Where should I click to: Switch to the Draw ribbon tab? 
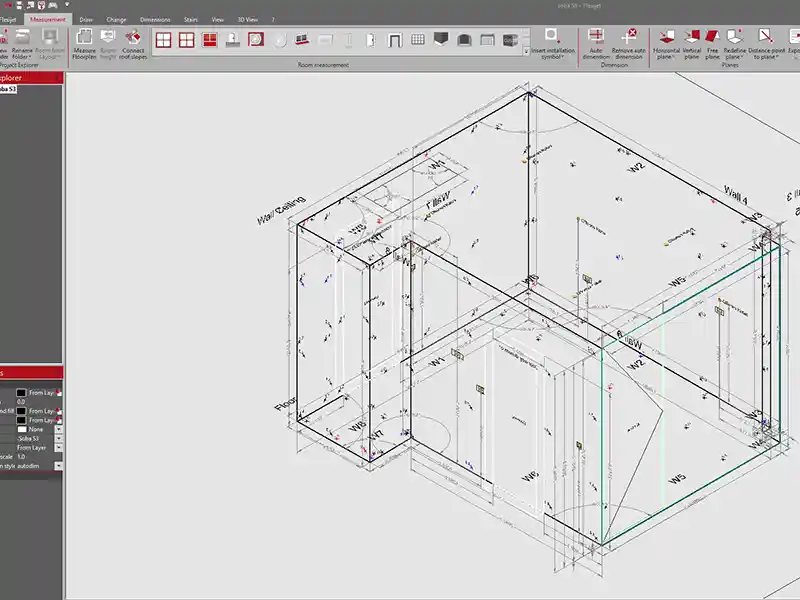pos(86,19)
